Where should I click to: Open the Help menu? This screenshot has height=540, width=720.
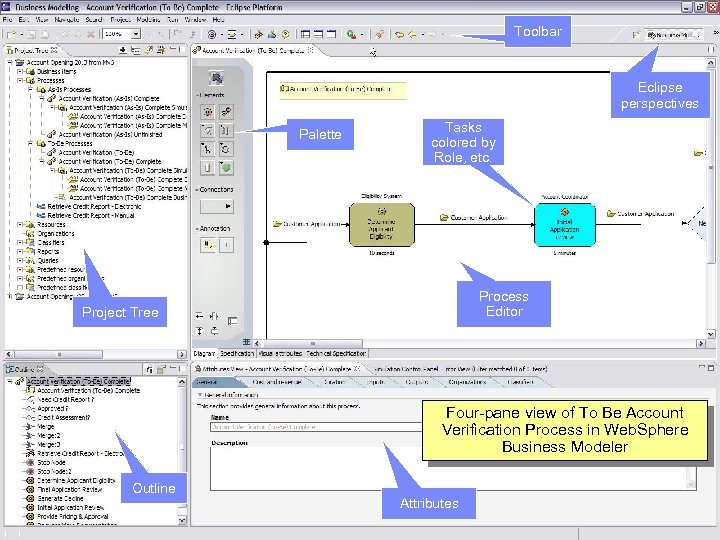click(219, 20)
